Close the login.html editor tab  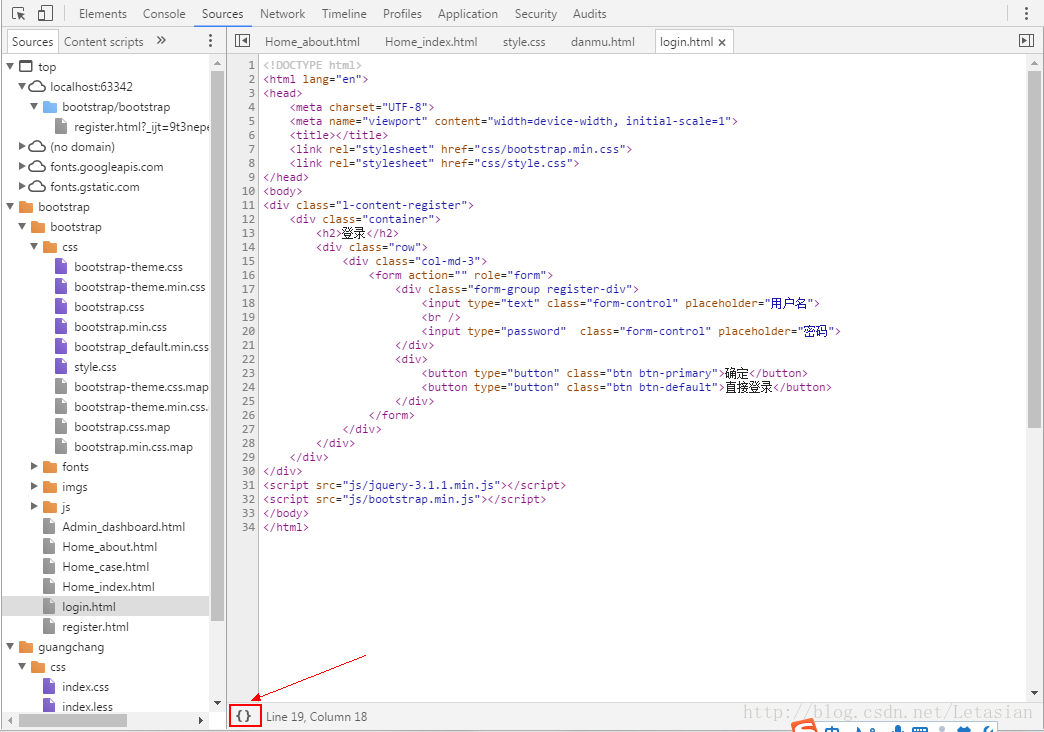(x=722, y=42)
